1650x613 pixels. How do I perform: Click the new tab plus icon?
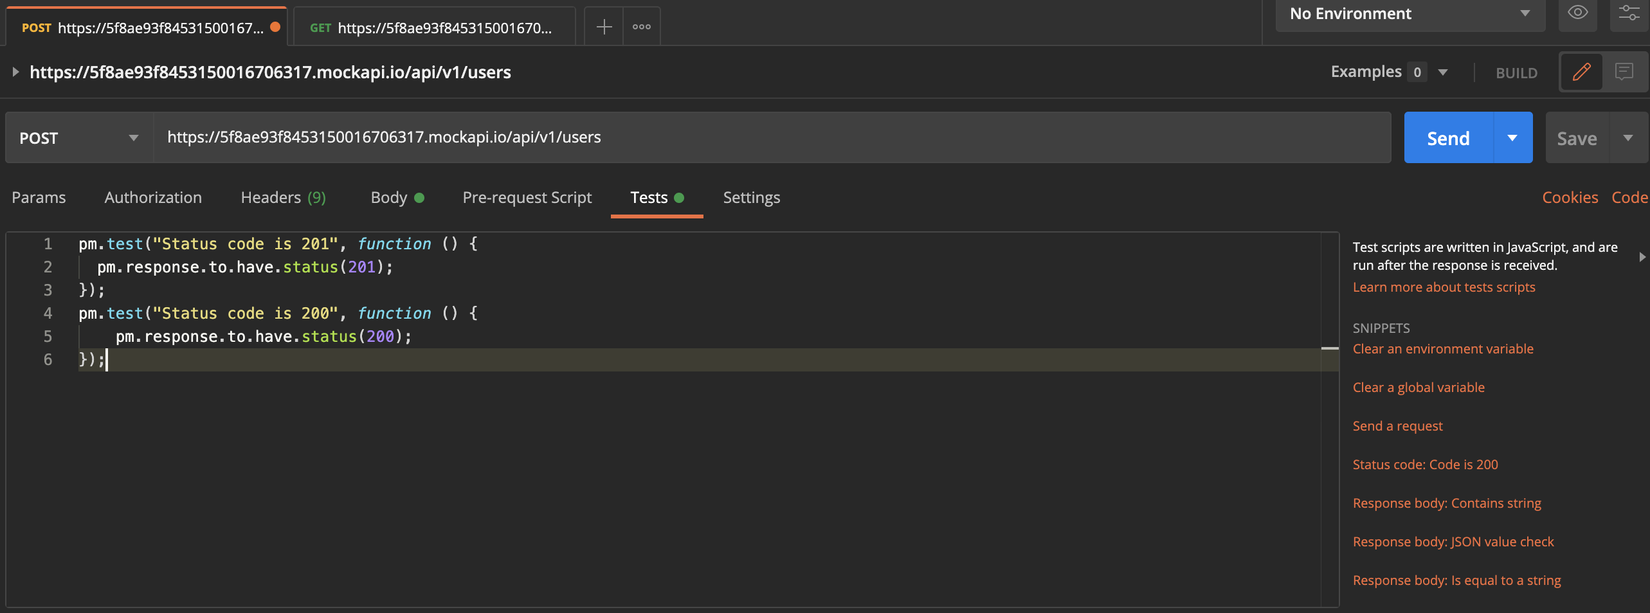coord(604,27)
